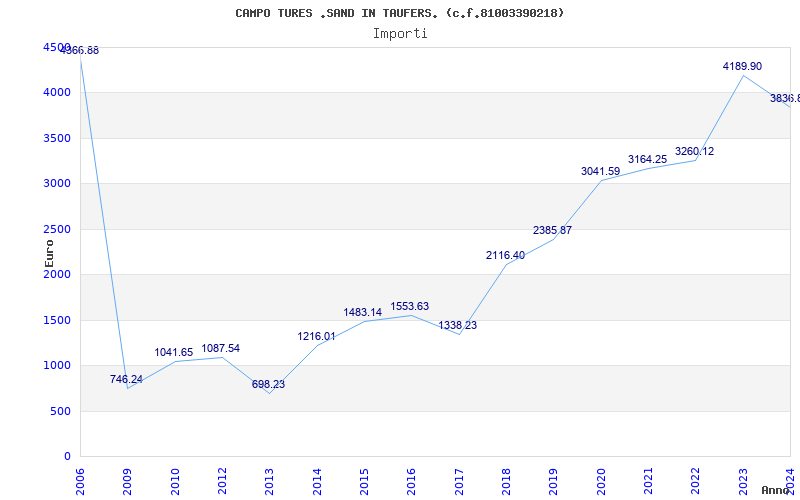Click the 4189.90 data label for 2023

(742, 66)
